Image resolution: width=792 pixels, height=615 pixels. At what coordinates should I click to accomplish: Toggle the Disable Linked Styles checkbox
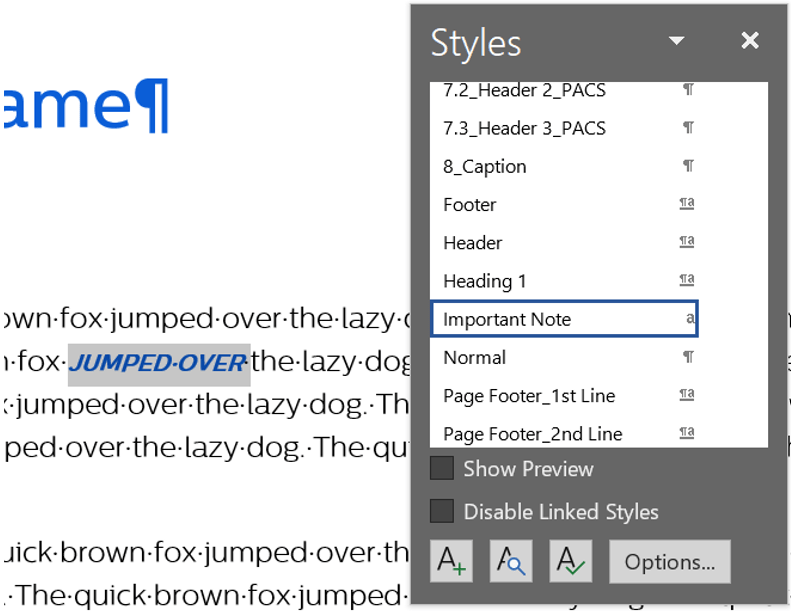click(x=442, y=512)
